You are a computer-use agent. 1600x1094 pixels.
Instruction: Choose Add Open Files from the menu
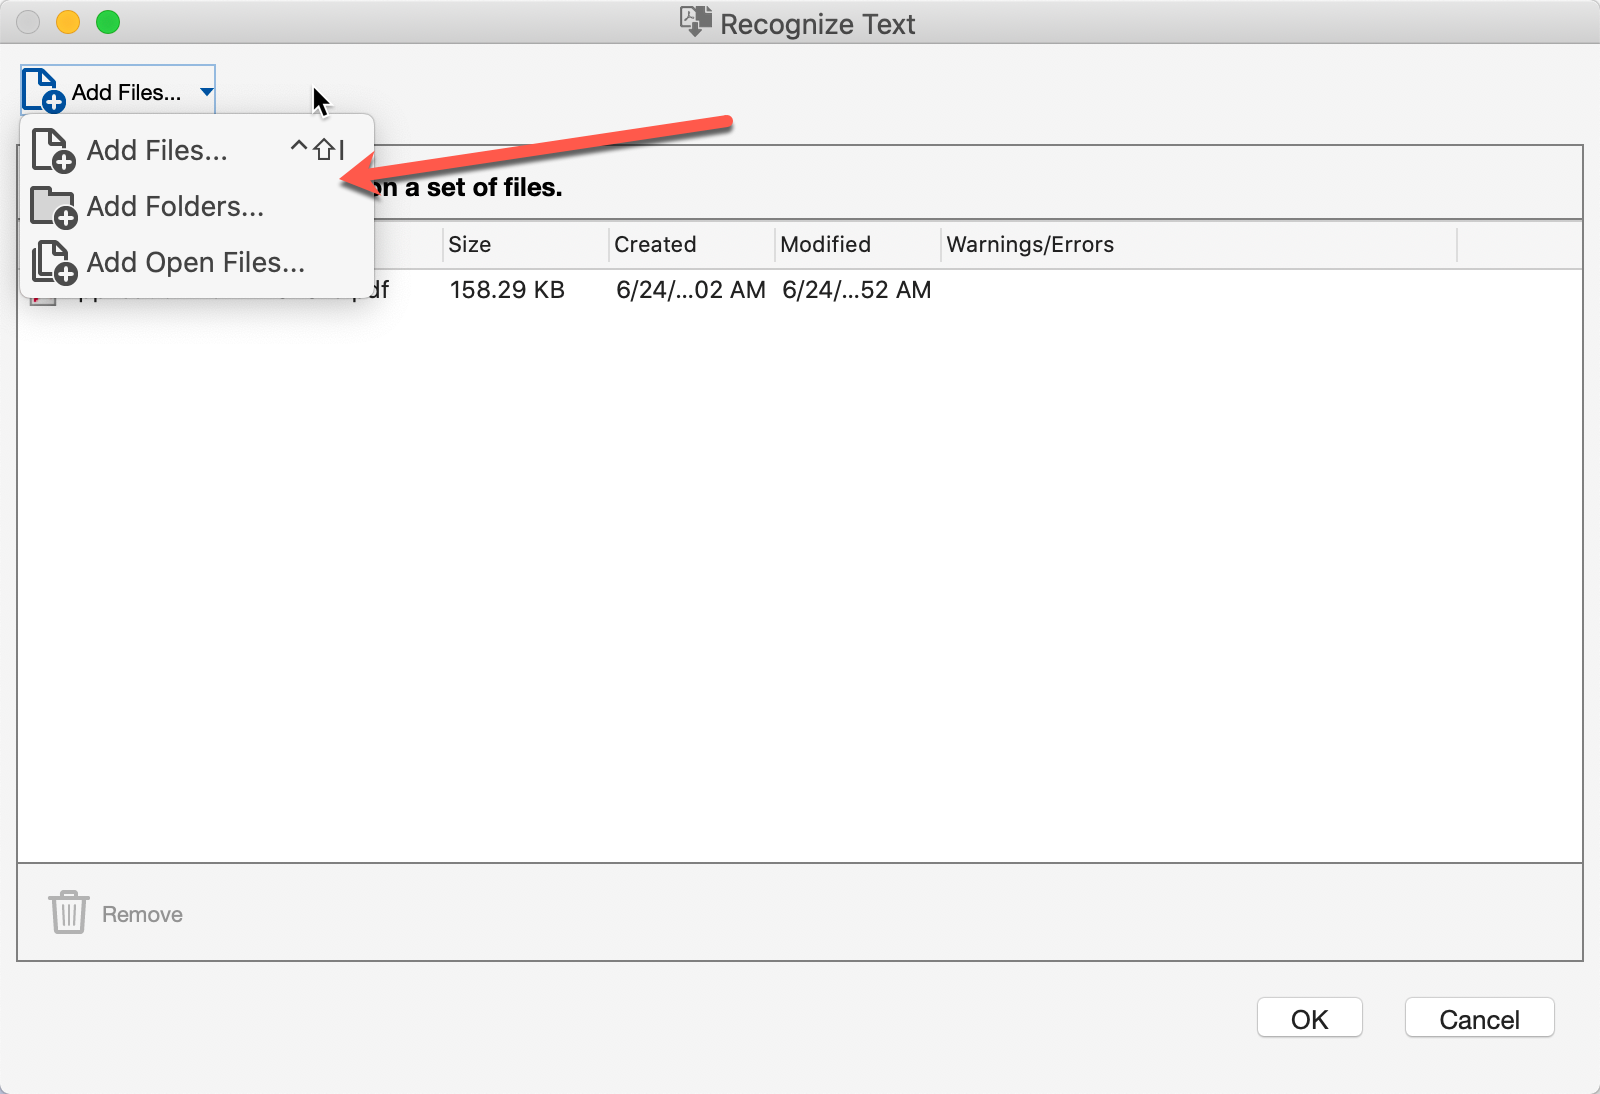click(195, 262)
